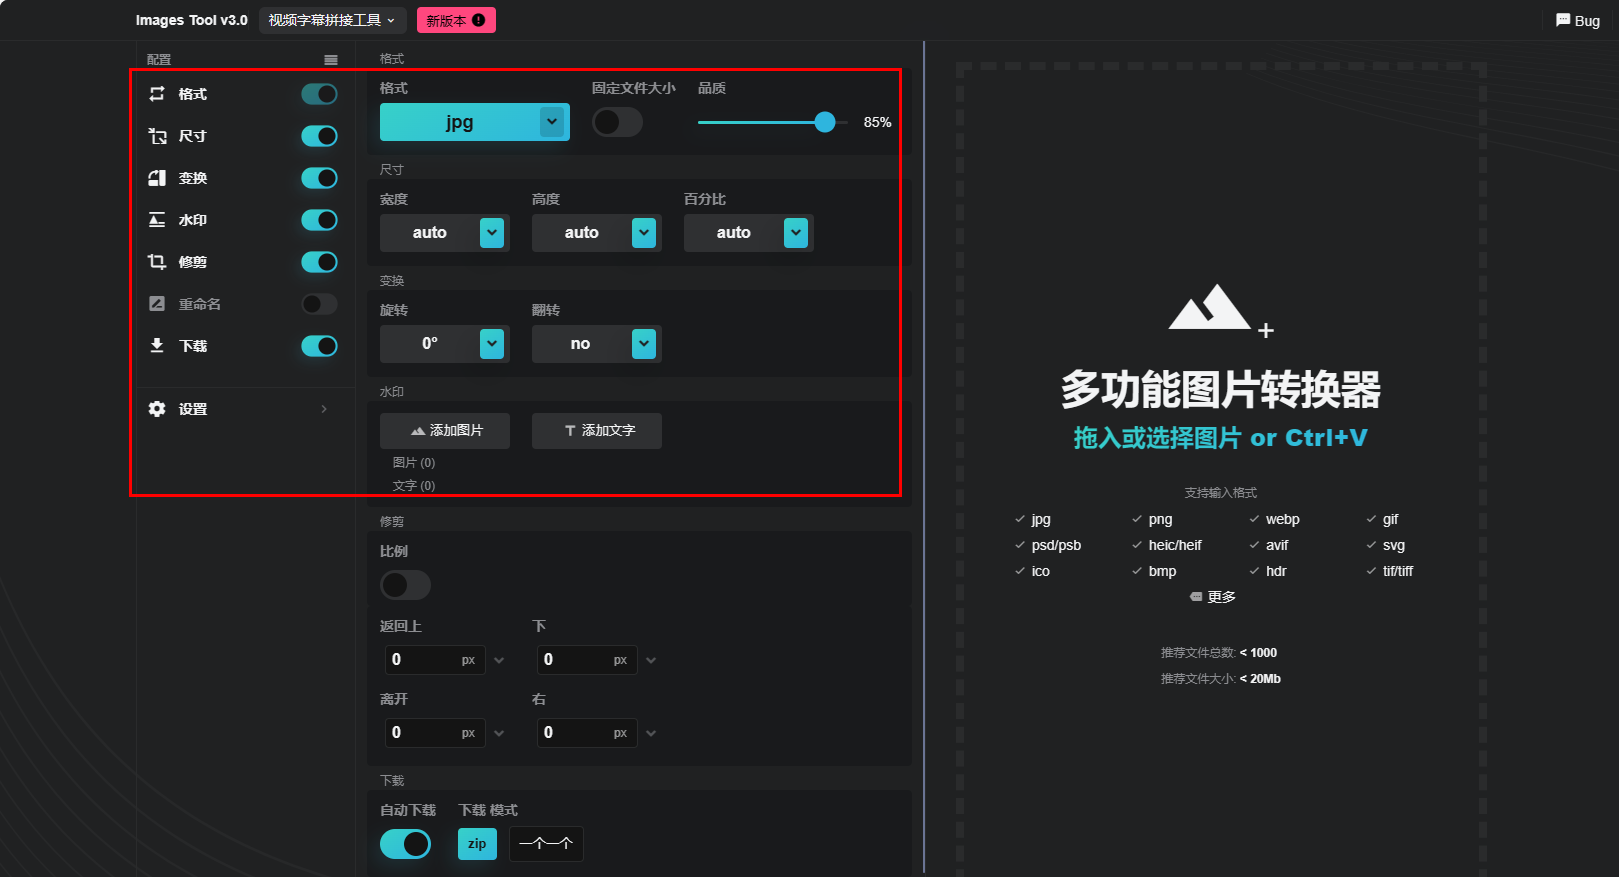Viewport: 1619px width, 877px height.
Task: Click the 重命名 rename icon in sidebar
Action: coord(157,304)
